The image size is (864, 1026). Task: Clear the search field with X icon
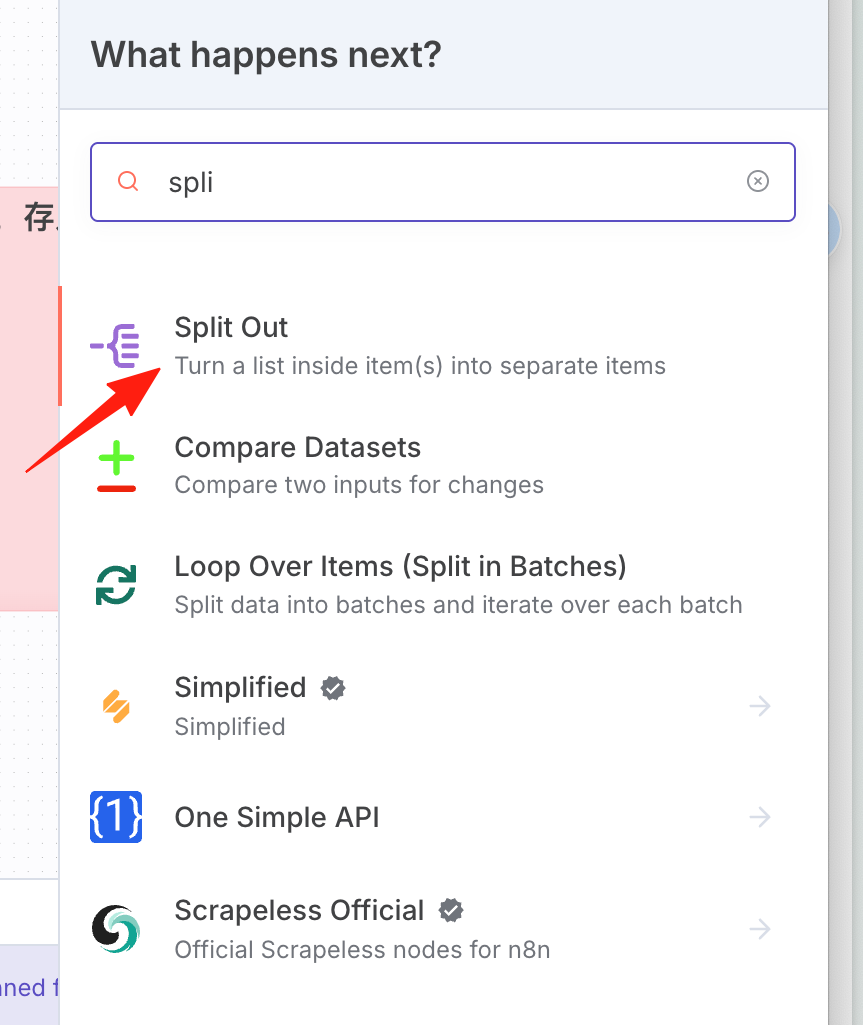point(758,181)
